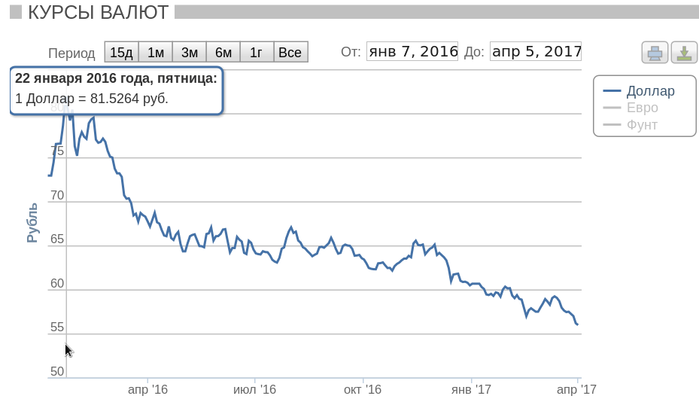
Task: Enable the Евро series in legend
Action: click(630, 107)
